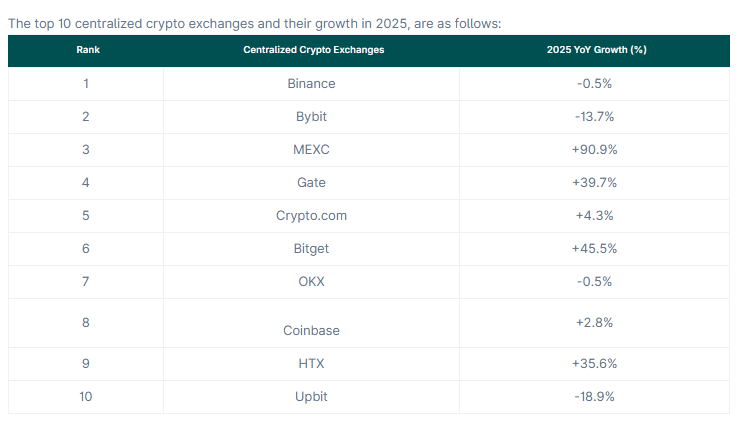The width and height of the screenshot is (739, 423).
Task: Click the Bitget exchange name
Action: pos(311,249)
